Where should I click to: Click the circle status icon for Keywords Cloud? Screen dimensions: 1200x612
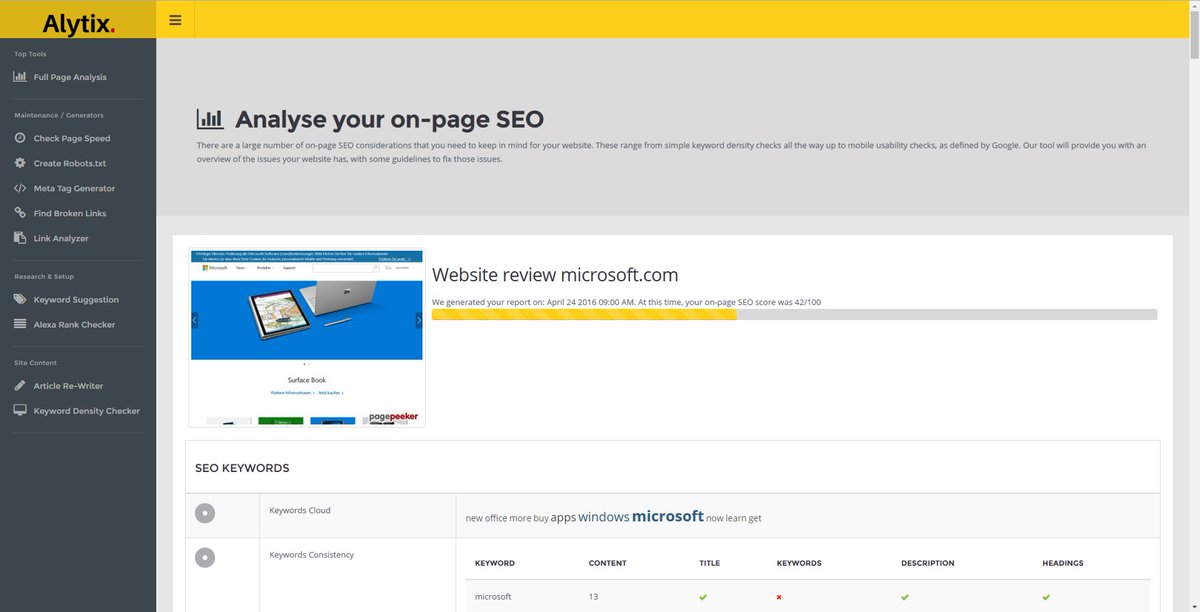tap(204, 513)
